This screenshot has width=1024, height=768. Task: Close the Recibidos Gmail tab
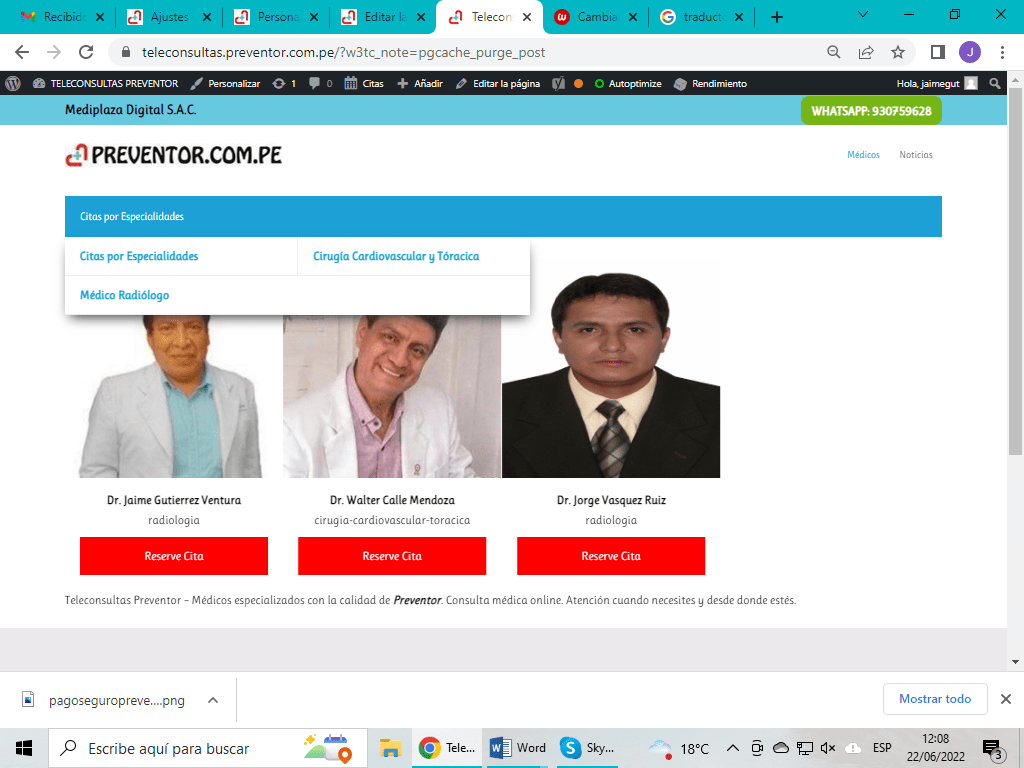tap(100, 17)
